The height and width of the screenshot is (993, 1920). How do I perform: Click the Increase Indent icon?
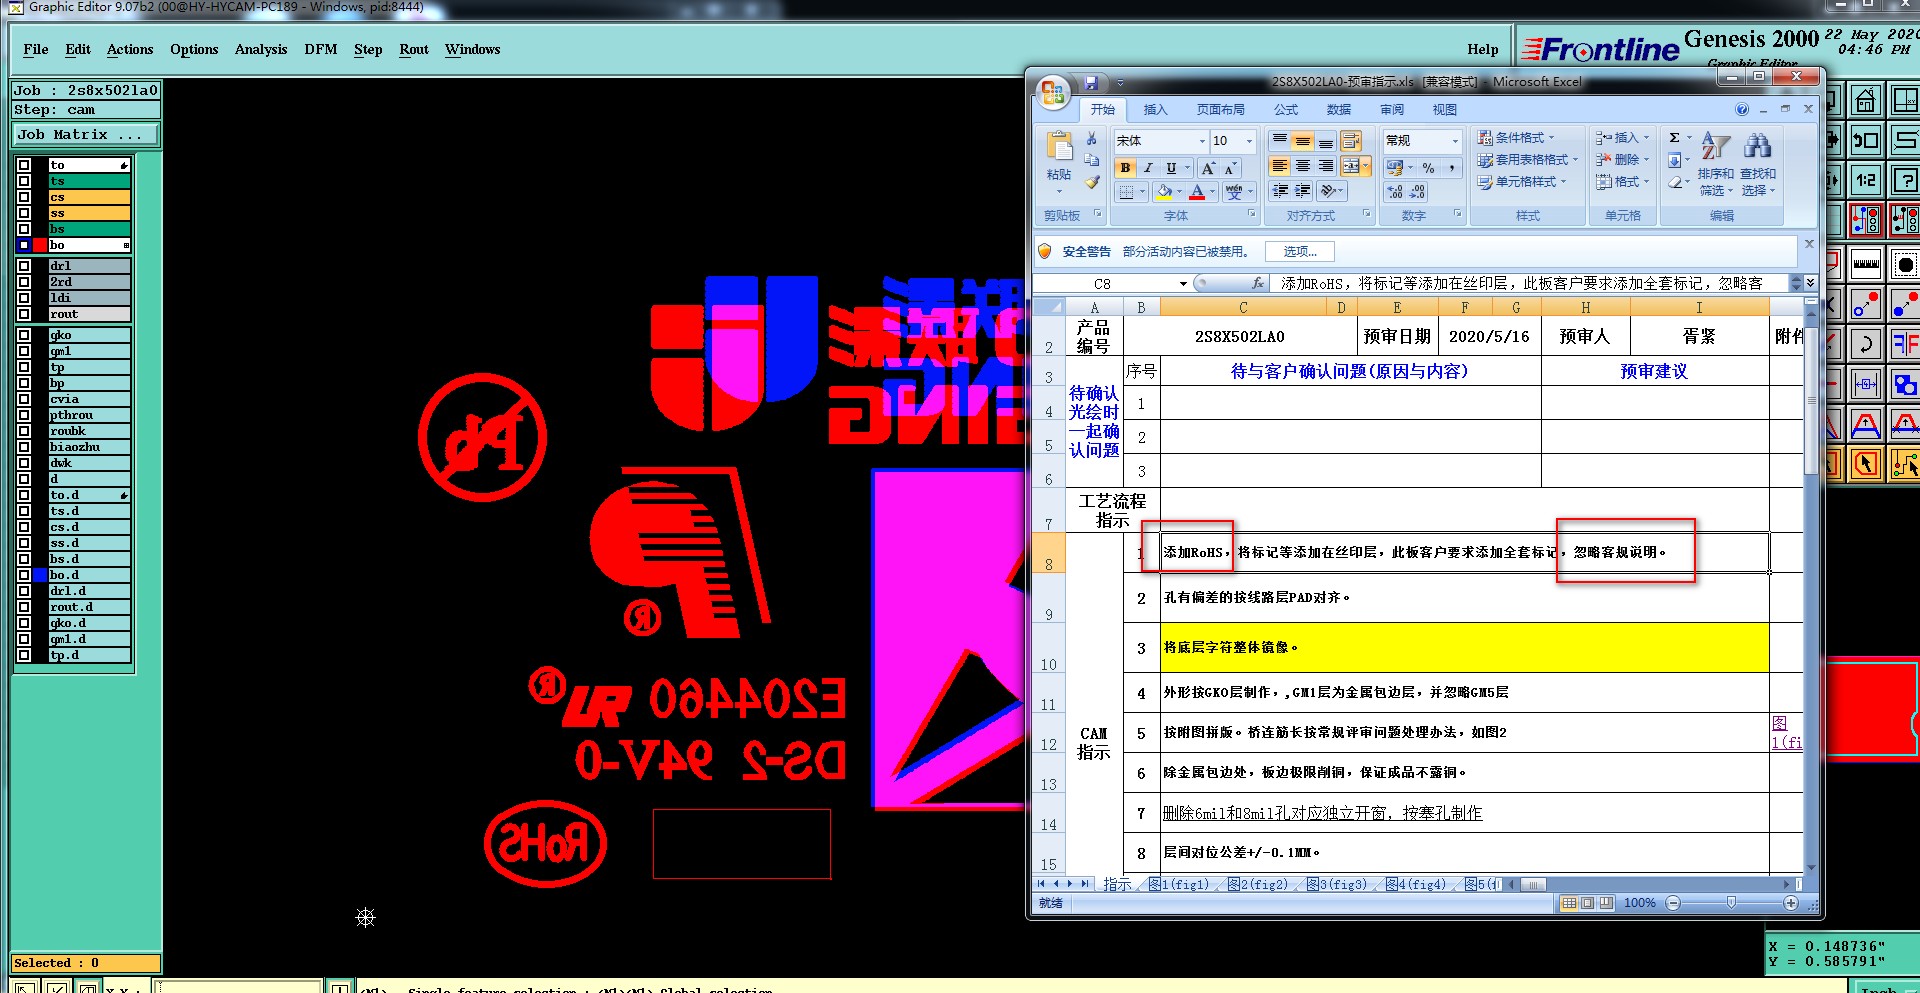(1303, 190)
